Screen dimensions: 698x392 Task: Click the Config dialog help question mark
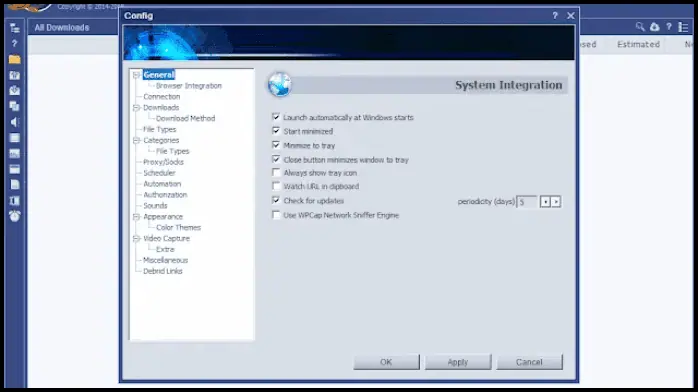click(555, 16)
